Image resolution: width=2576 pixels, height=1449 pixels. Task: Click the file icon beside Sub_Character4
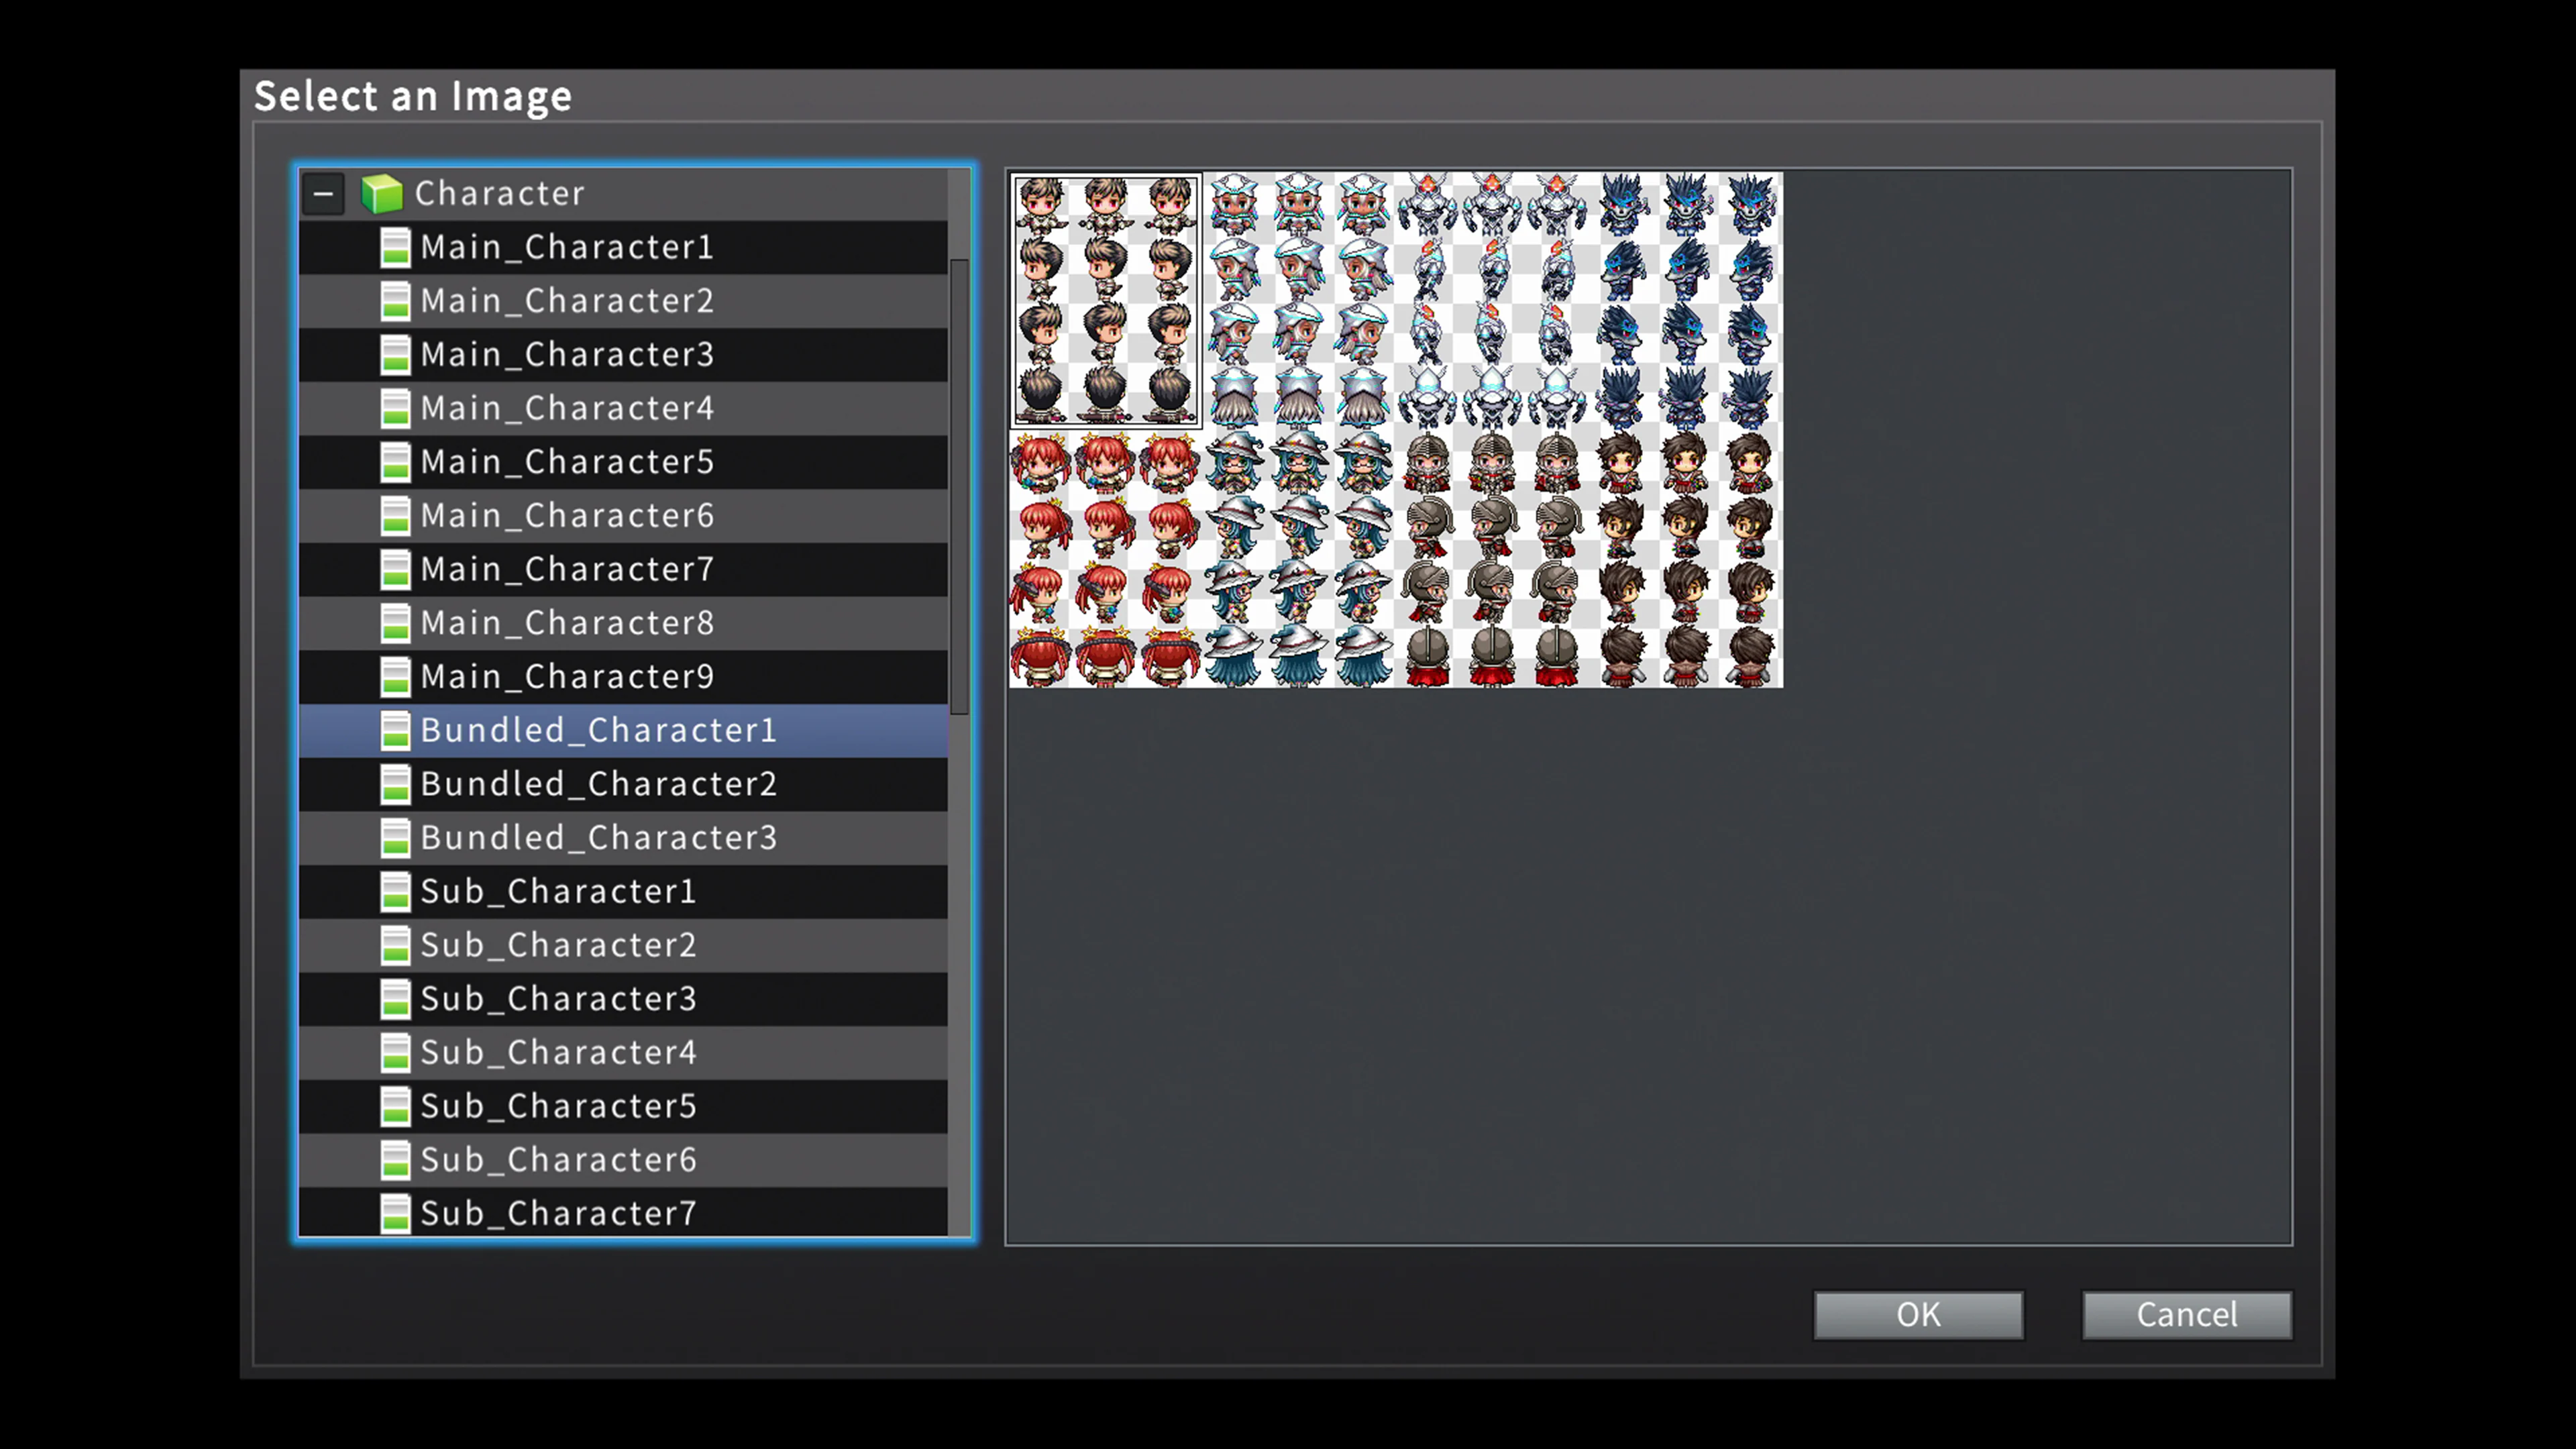point(397,1052)
